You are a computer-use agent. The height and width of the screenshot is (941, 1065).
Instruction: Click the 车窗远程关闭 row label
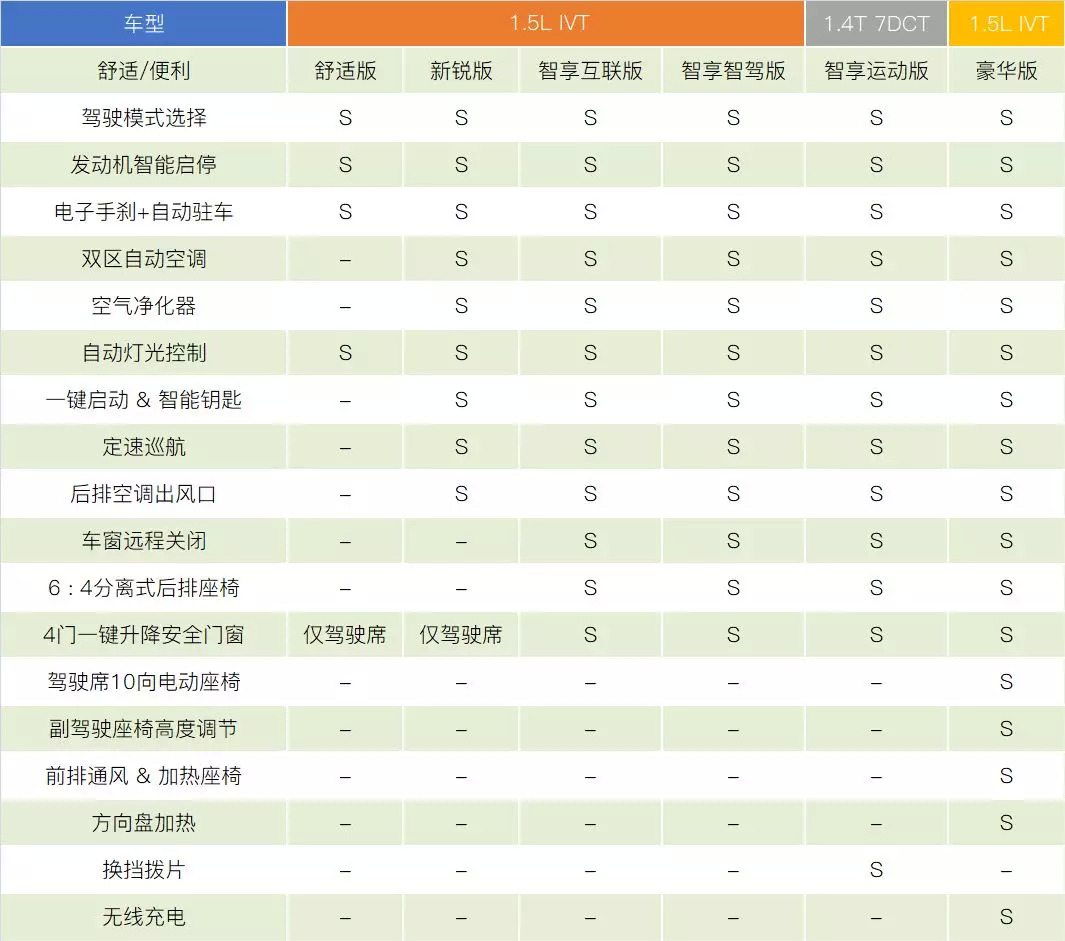click(x=143, y=541)
